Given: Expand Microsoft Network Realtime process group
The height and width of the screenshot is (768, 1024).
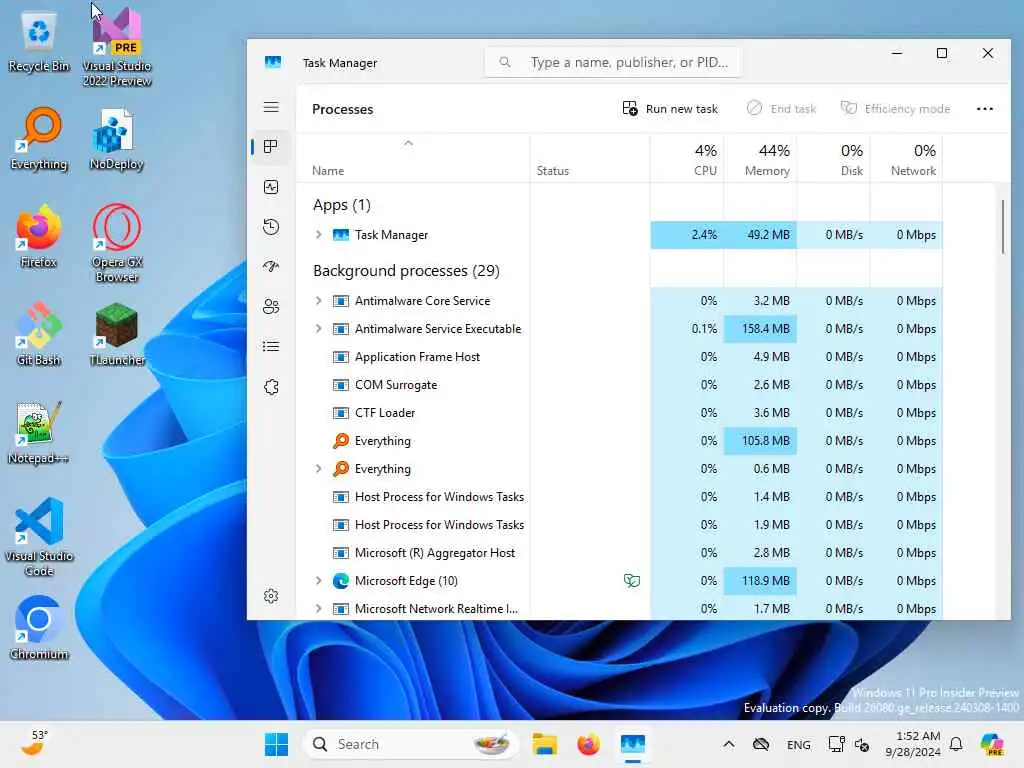Looking at the screenshot, I should pyautogui.click(x=319, y=608).
